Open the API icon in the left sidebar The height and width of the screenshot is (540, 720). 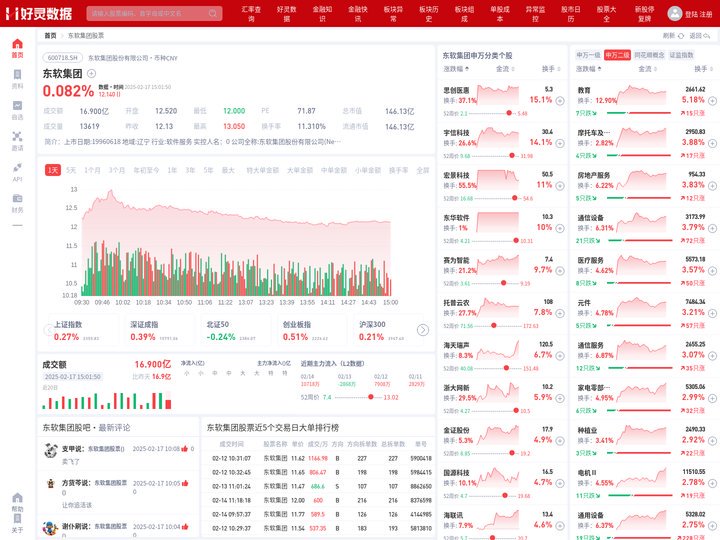(x=17, y=167)
